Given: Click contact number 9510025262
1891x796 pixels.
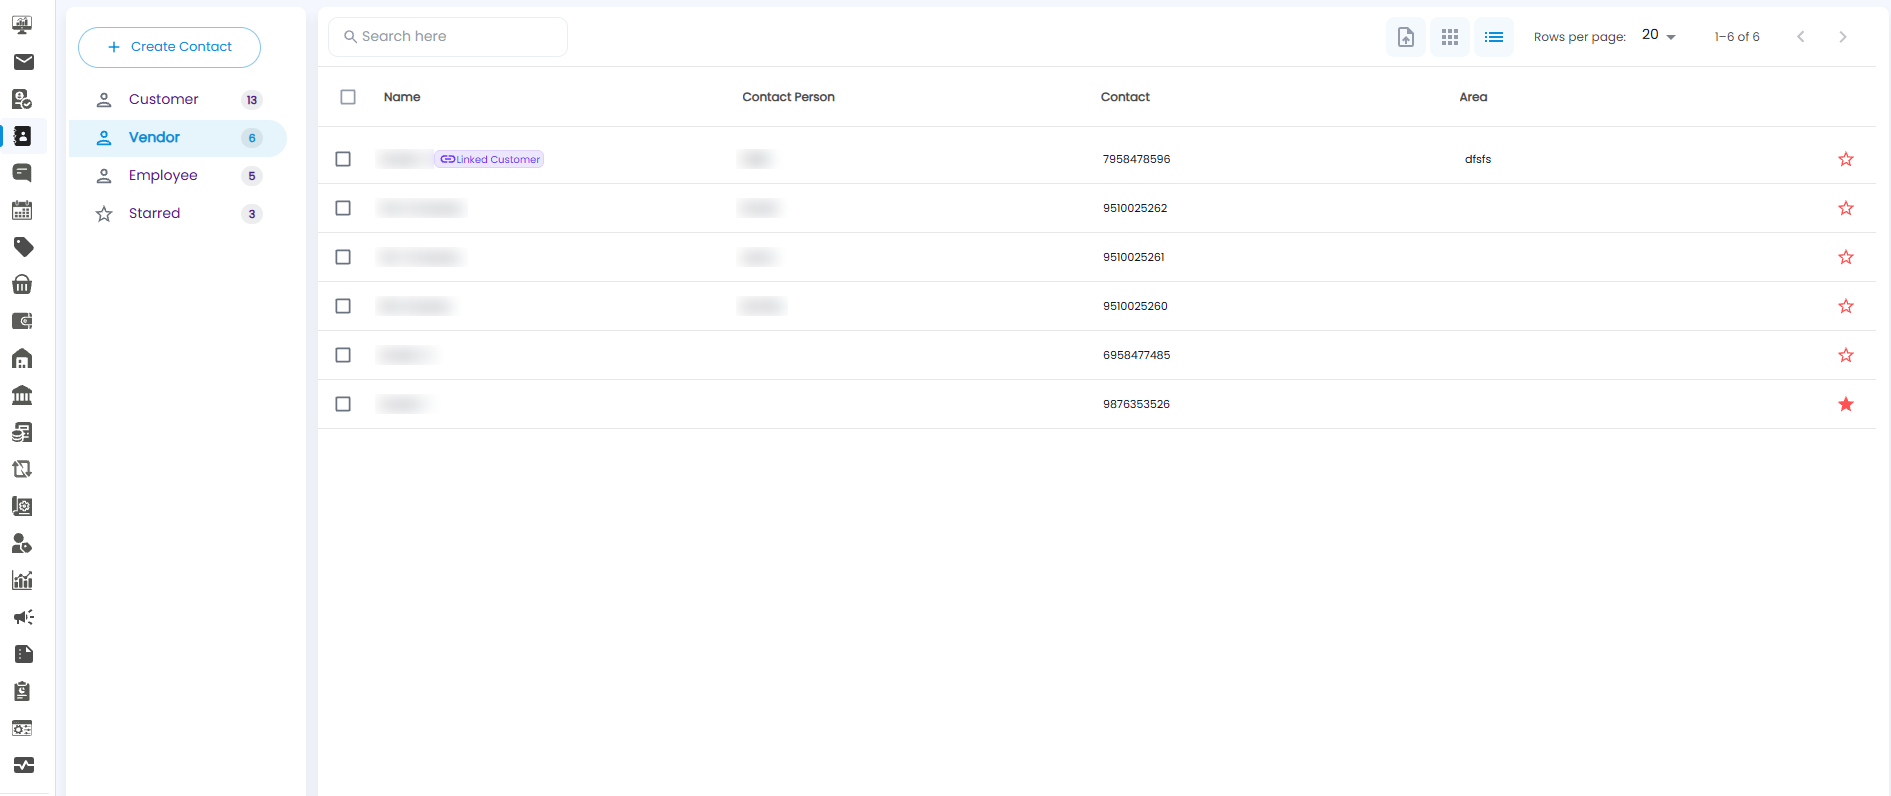Looking at the screenshot, I should coord(1135,208).
